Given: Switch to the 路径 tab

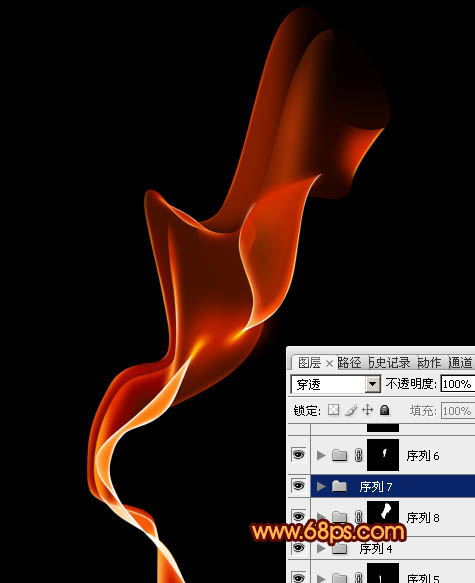Looking at the screenshot, I should (x=349, y=363).
